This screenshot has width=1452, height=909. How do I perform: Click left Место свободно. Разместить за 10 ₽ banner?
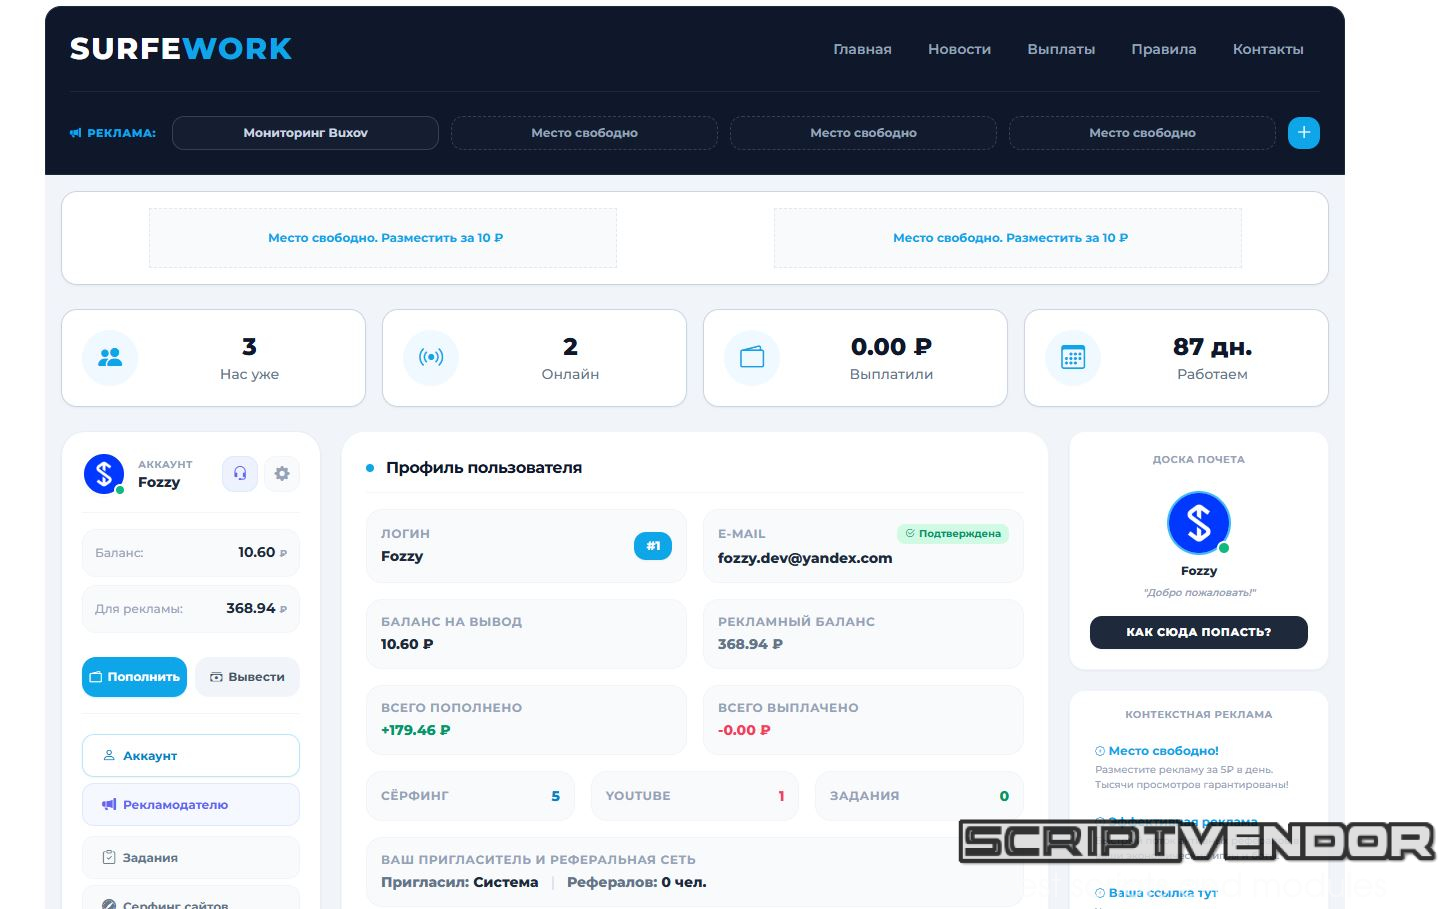pos(383,238)
